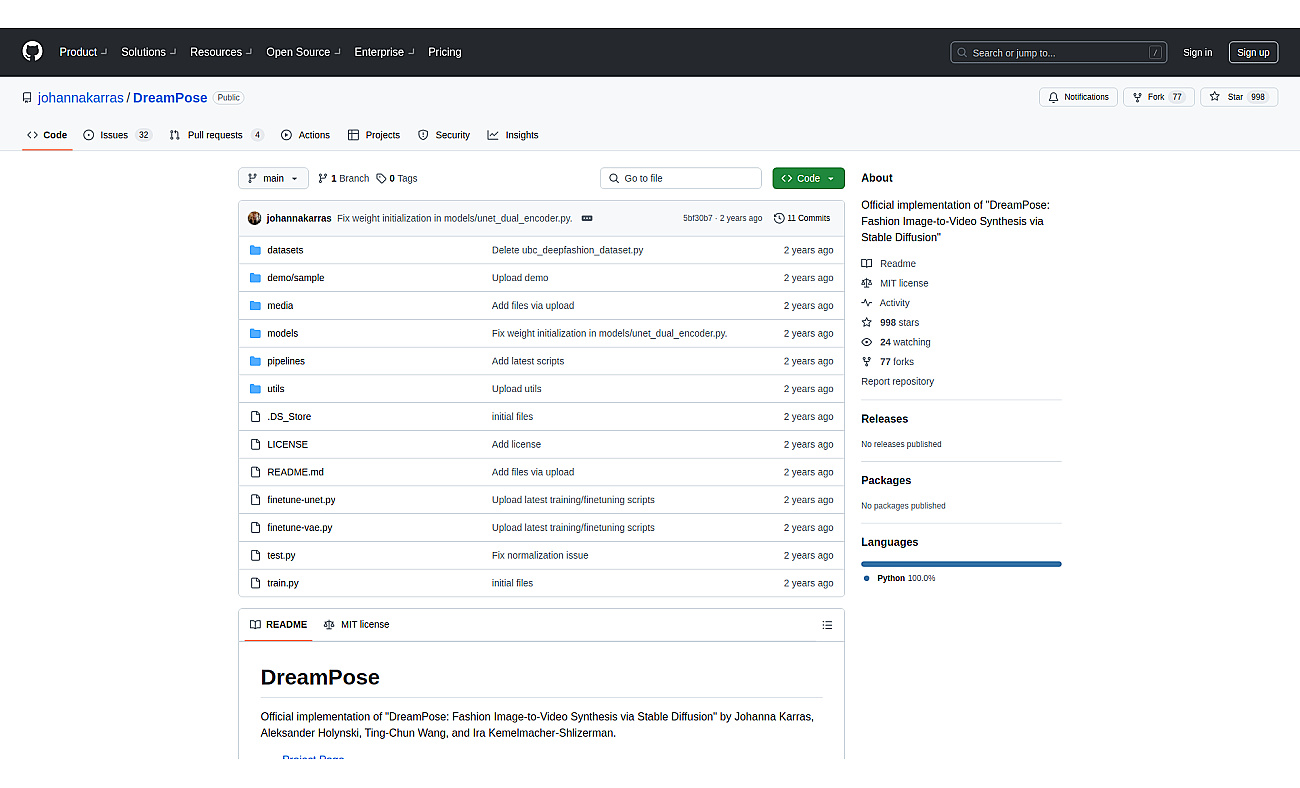Open finetune-unet.py file

coord(301,500)
